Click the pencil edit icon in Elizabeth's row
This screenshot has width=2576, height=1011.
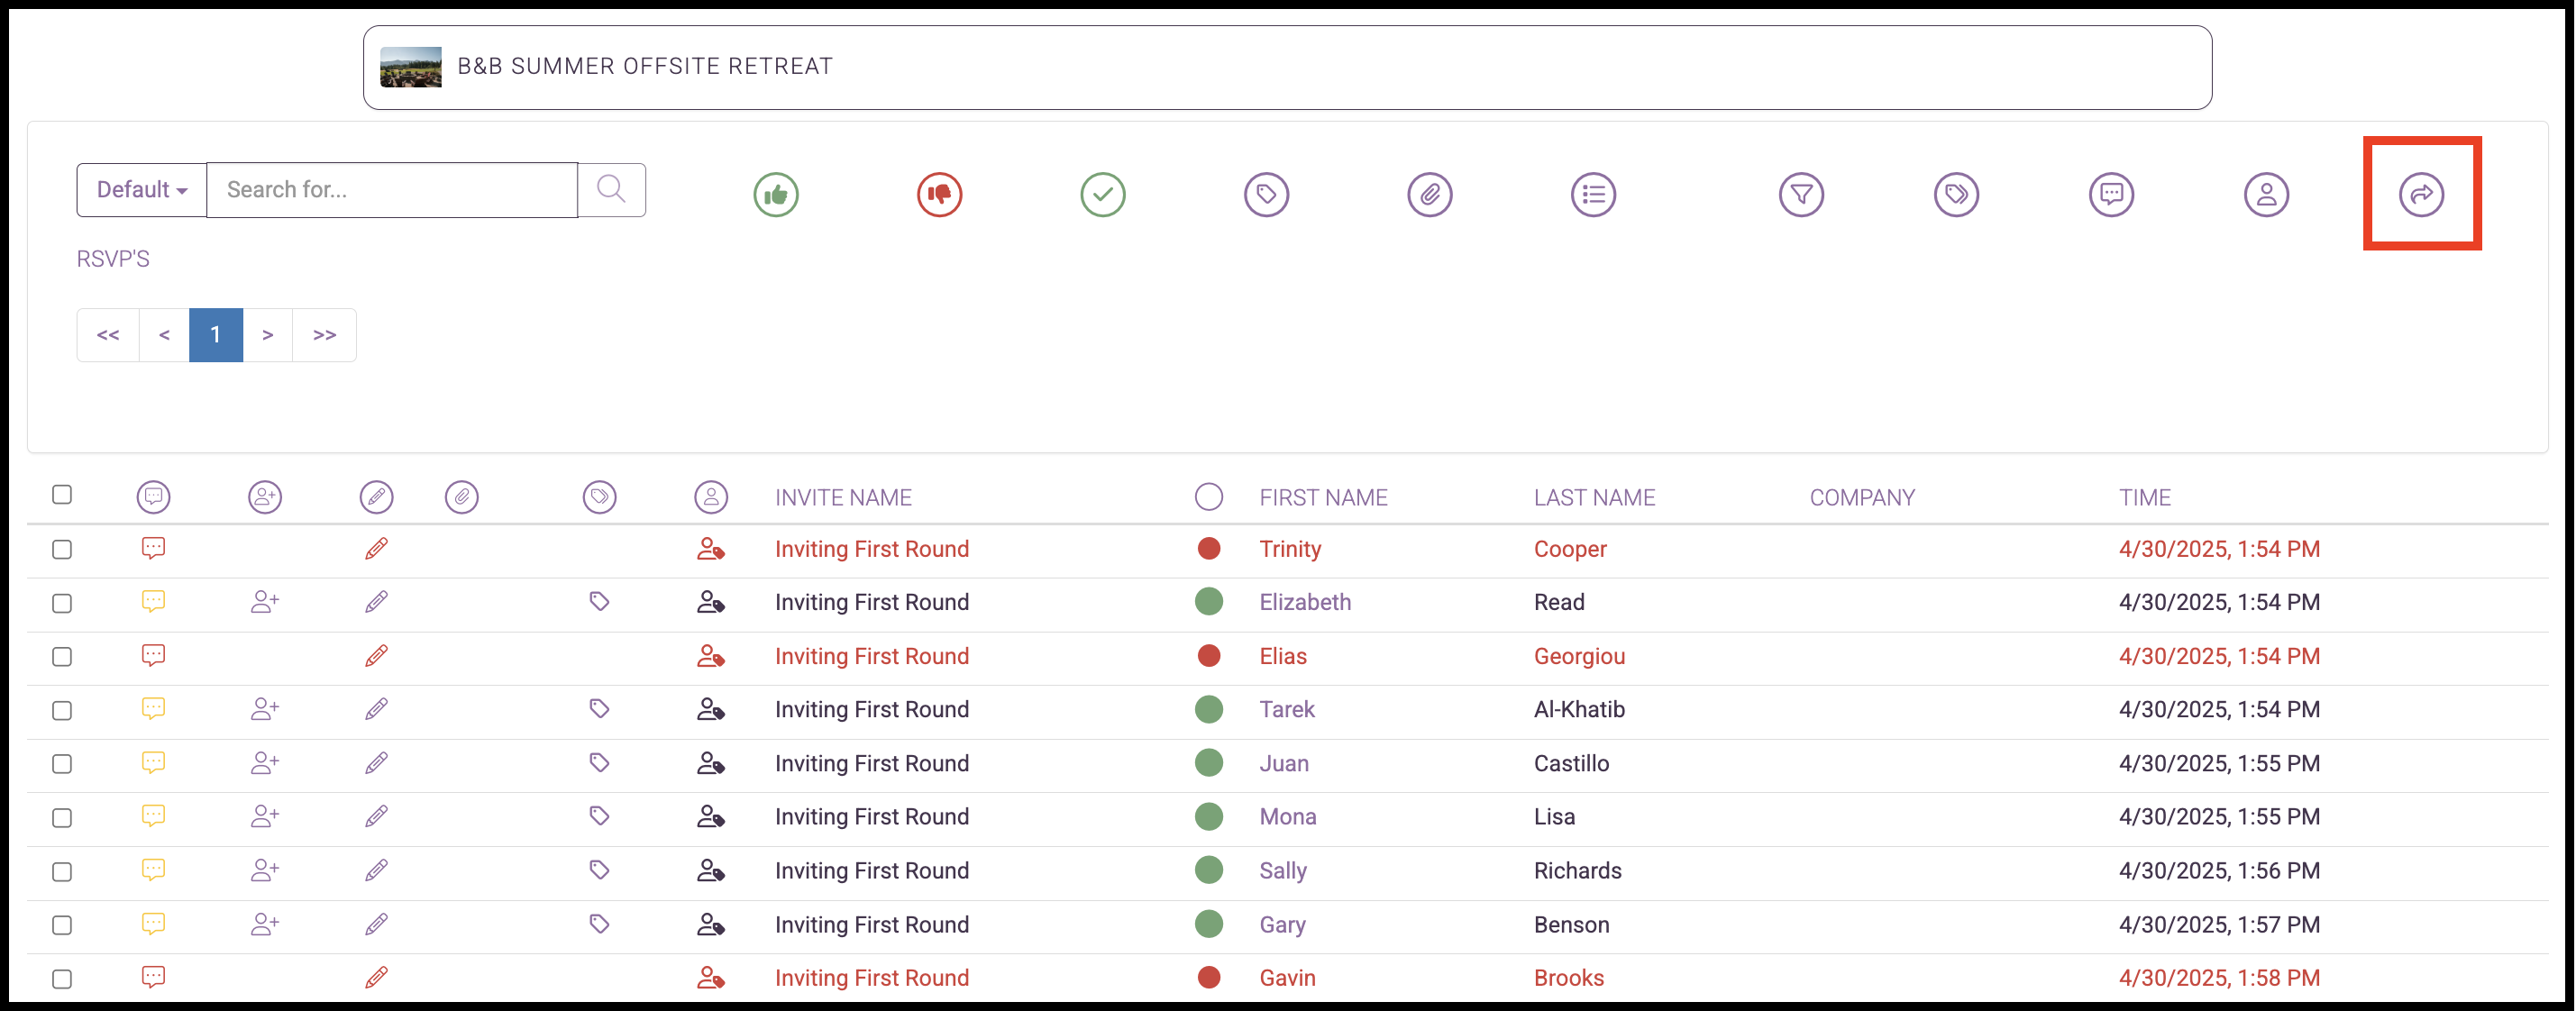tap(376, 602)
